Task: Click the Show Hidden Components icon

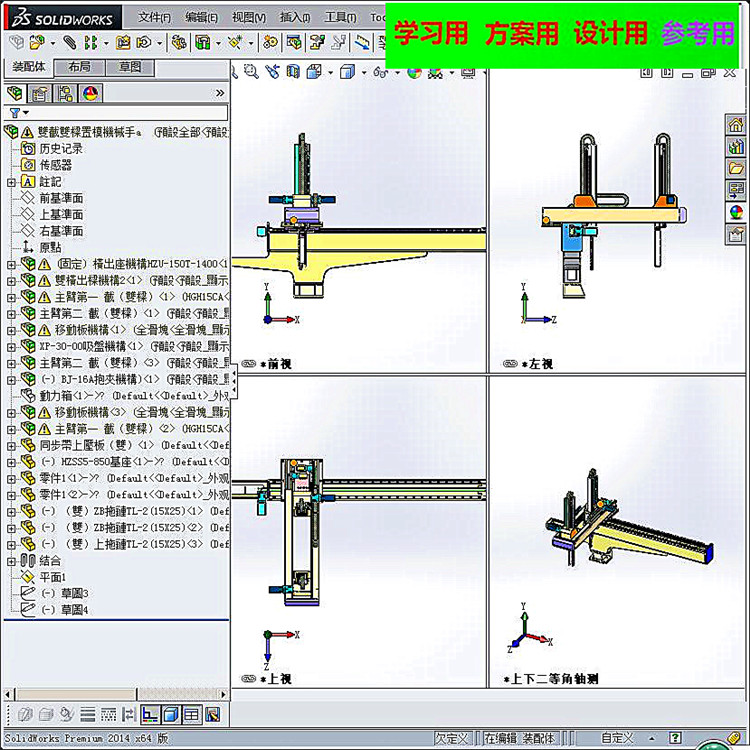Action: click(x=179, y=43)
